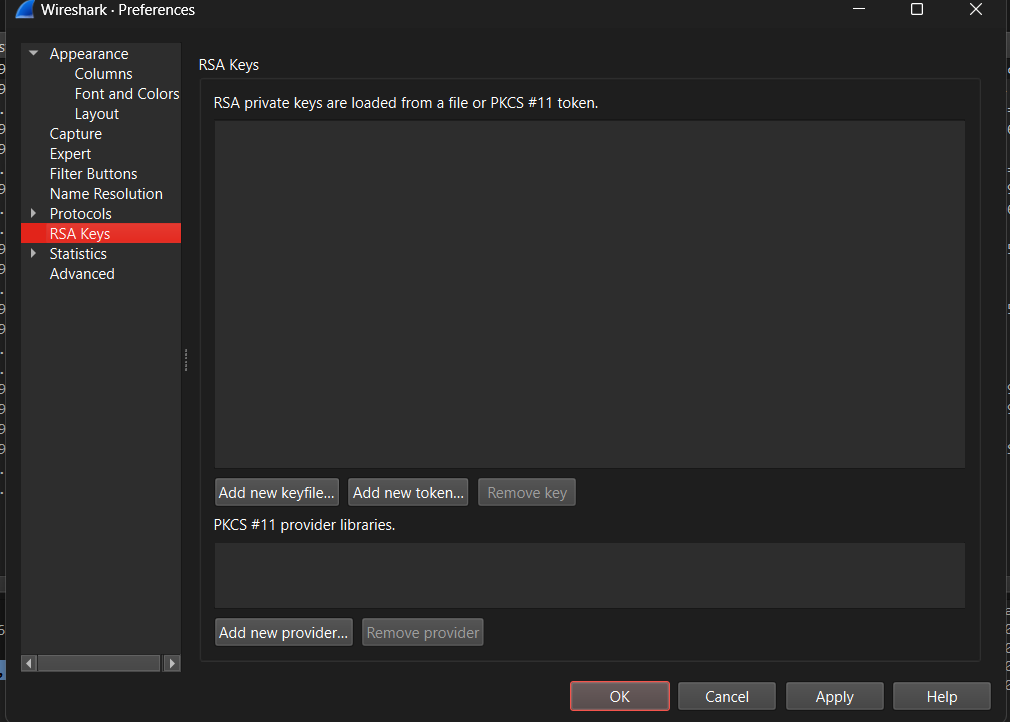Click the Remove key button
This screenshot has height=722, width=1010.
pyautogui.click(x=526, y=493)
